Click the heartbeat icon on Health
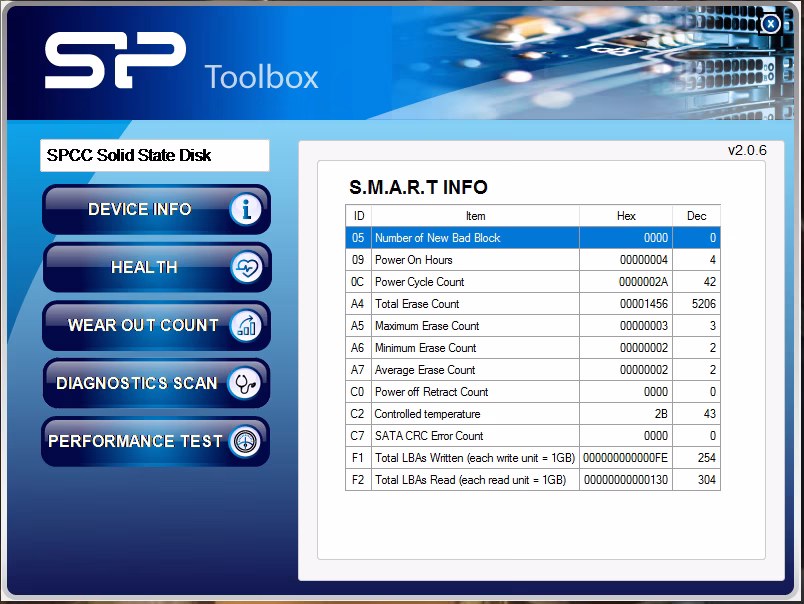 click(x=246, y=267)
